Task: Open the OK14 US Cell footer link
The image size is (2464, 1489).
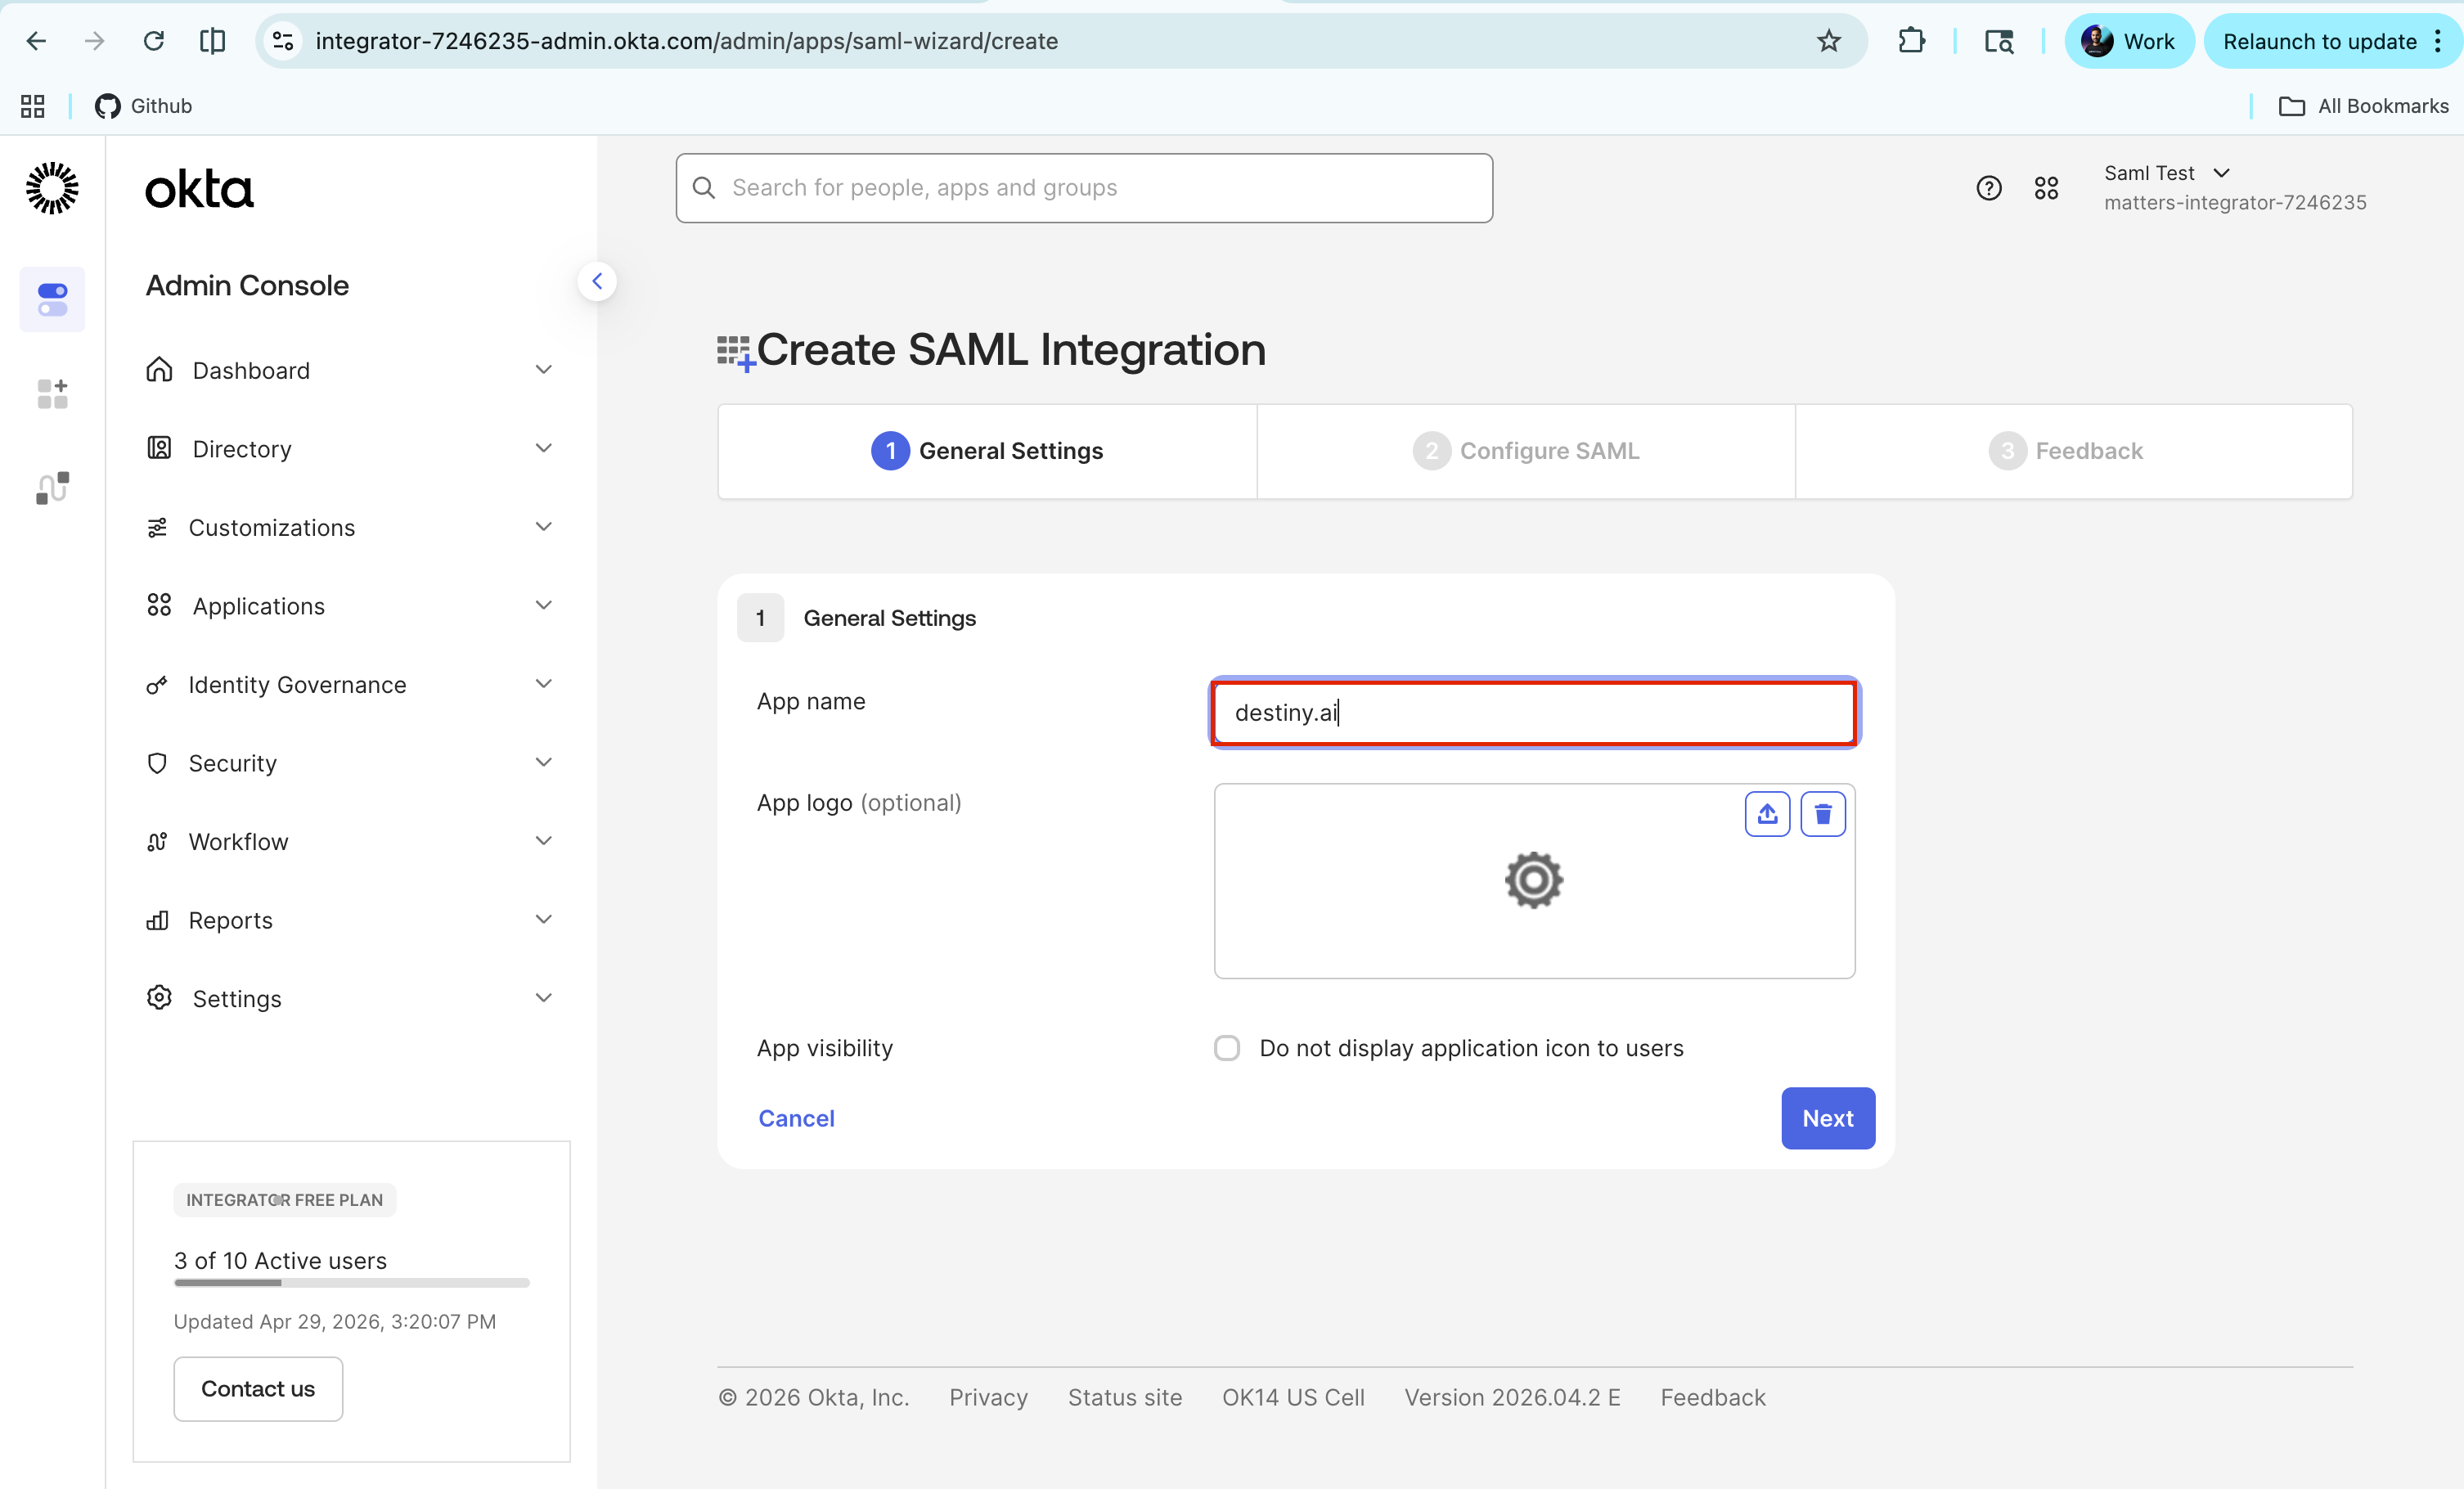Action: 1292,1397
